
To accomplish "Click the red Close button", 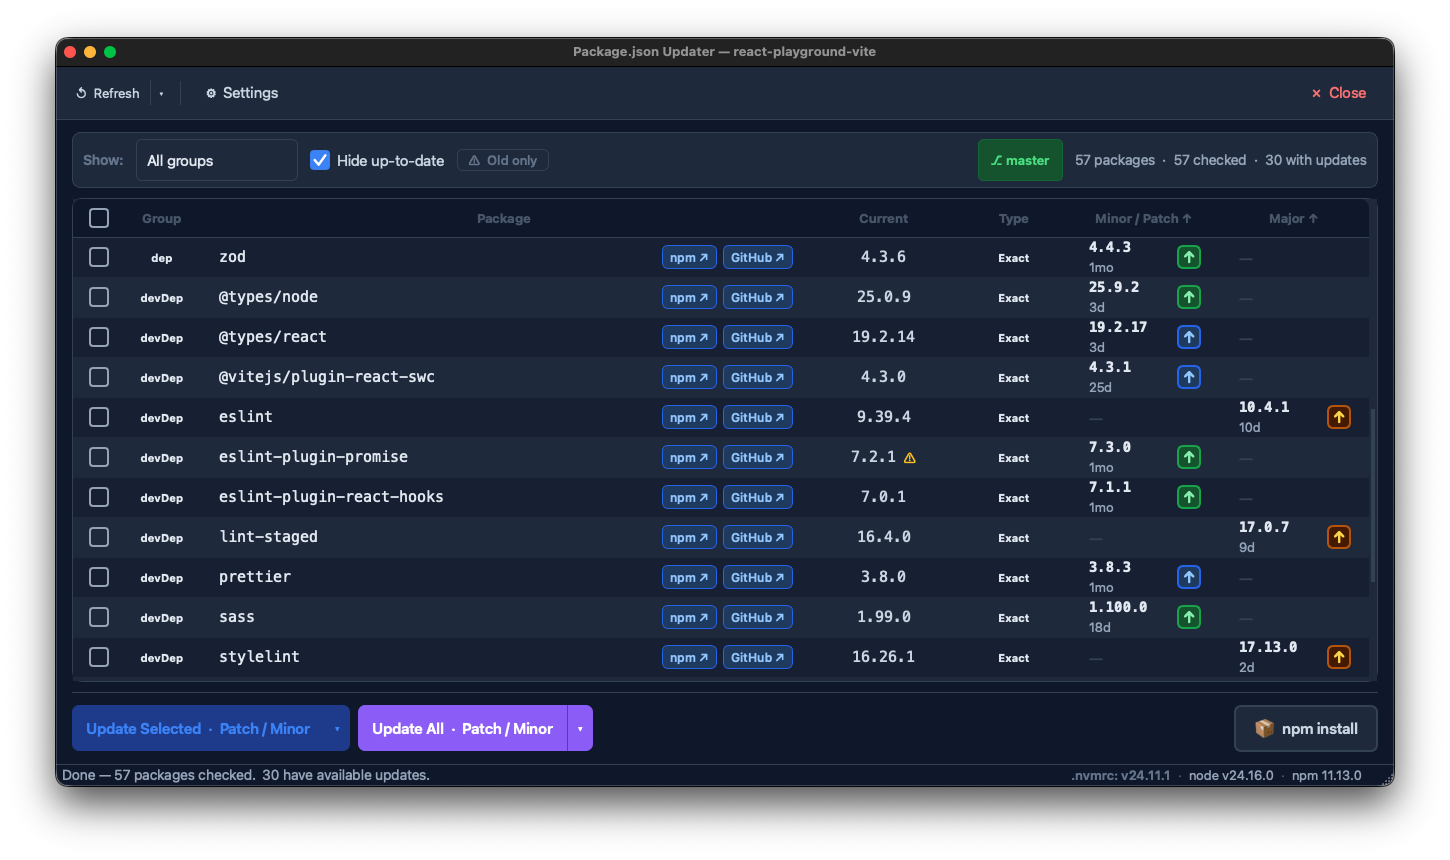I will (1338, 93).
